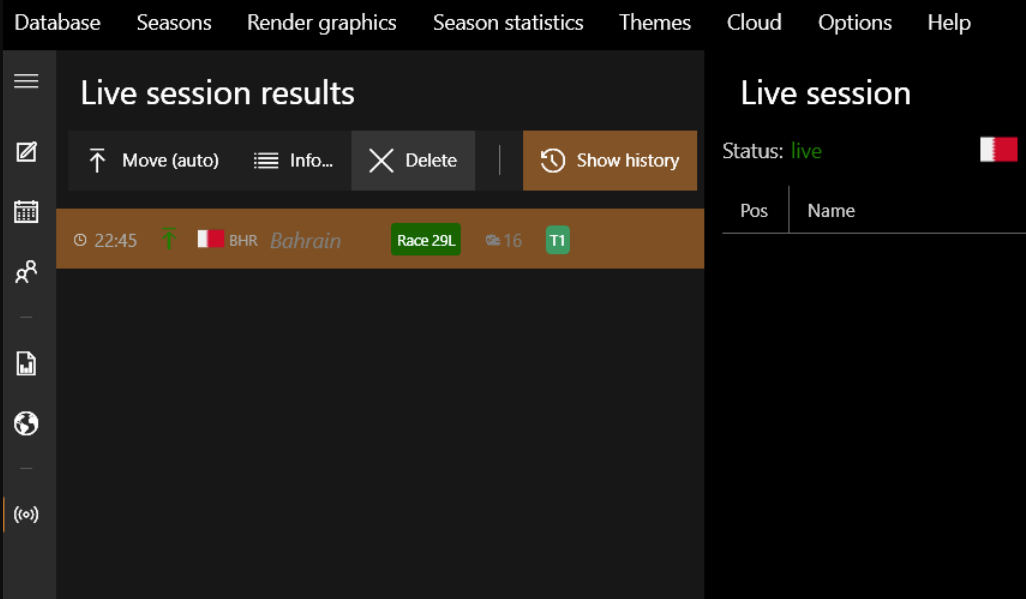Image resolution: width=1026 pixels, height=599 pixels.
Task: Open the Seasons menu
Action: click(x=174, y=23)
